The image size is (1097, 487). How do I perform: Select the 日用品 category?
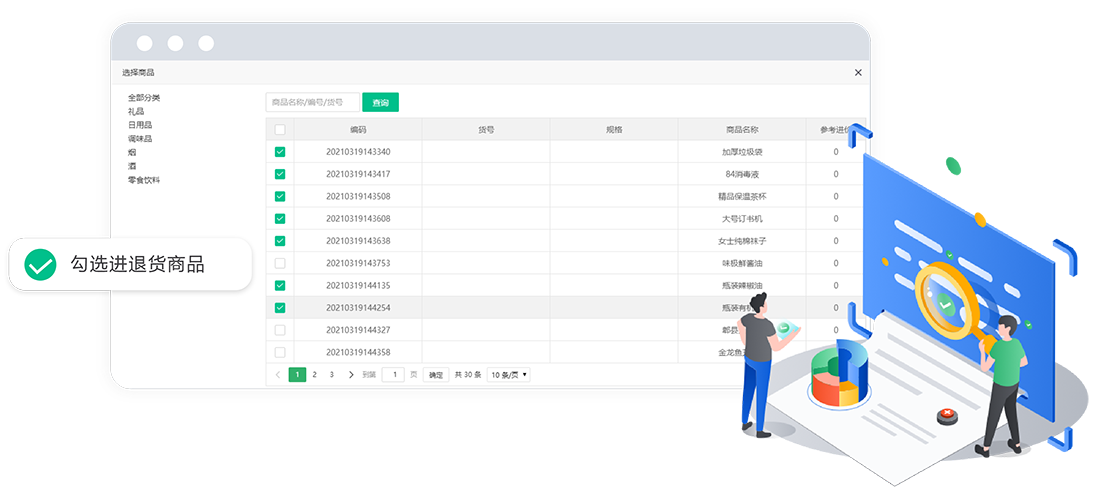(x=140, y=125)
